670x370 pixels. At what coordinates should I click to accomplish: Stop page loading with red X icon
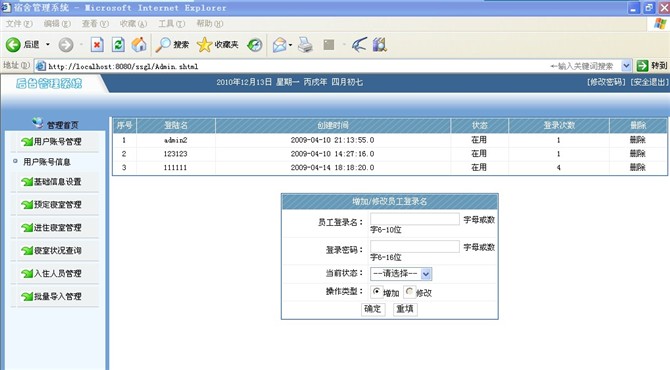(x=97, y=44)
